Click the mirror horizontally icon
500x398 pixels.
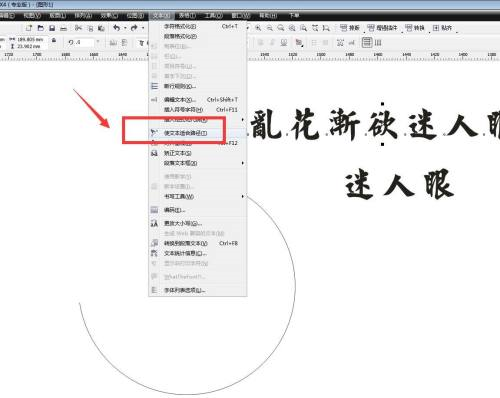point(113,42)
